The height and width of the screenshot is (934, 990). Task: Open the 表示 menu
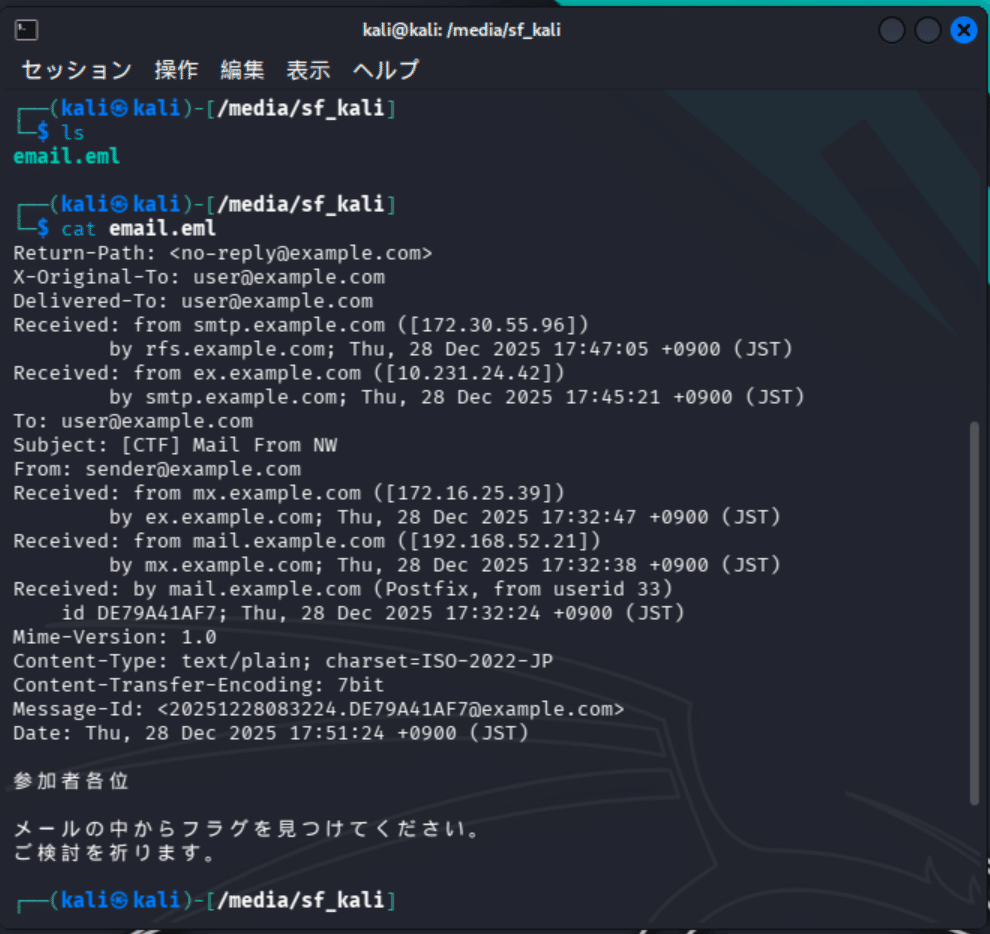[x=308, y=70]
